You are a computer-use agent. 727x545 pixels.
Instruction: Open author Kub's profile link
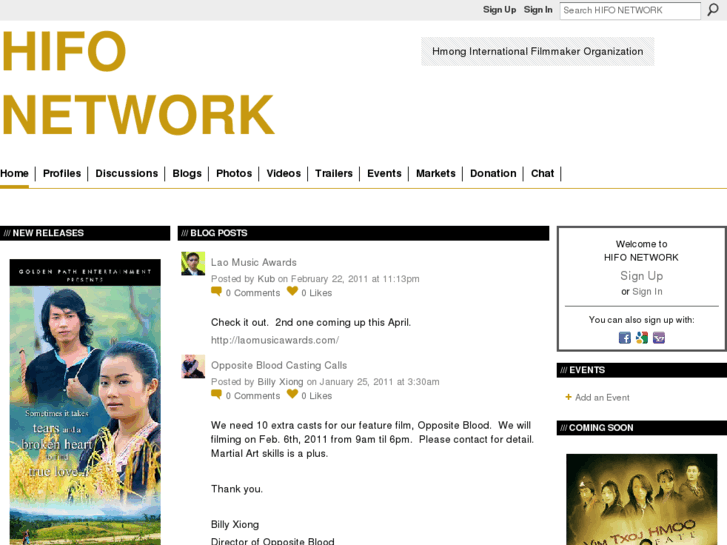coord(266,279)
